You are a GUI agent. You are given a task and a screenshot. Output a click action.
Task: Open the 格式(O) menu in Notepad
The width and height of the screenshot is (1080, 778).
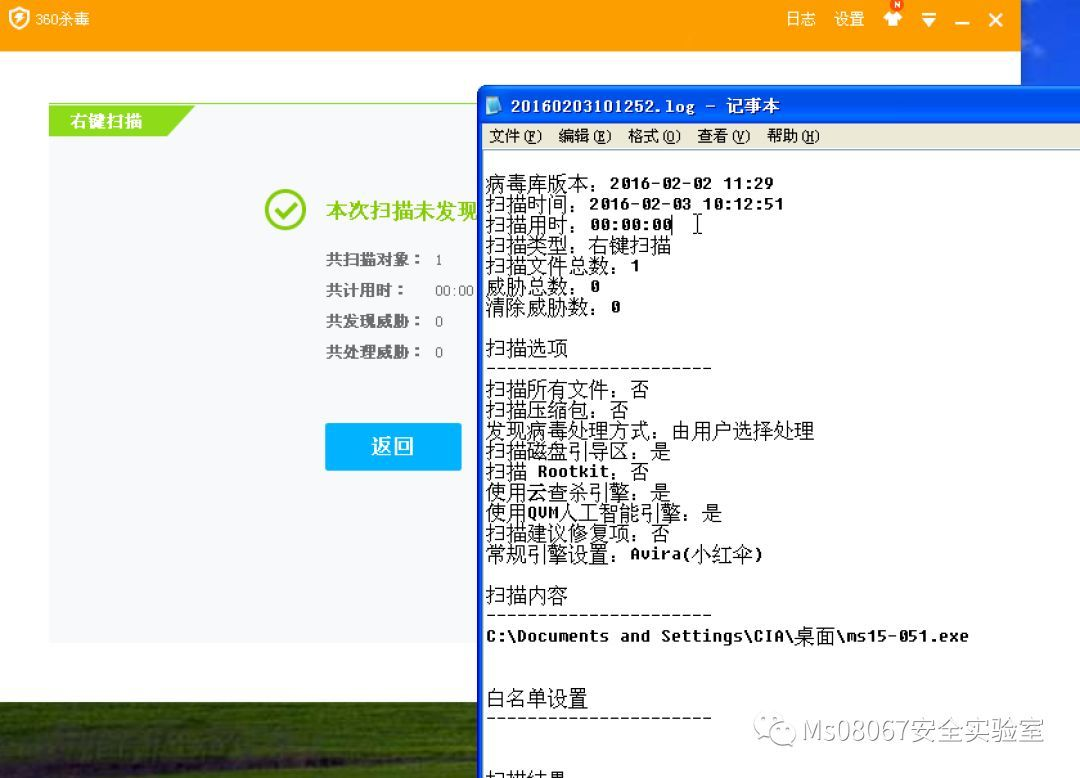point(654,136)
